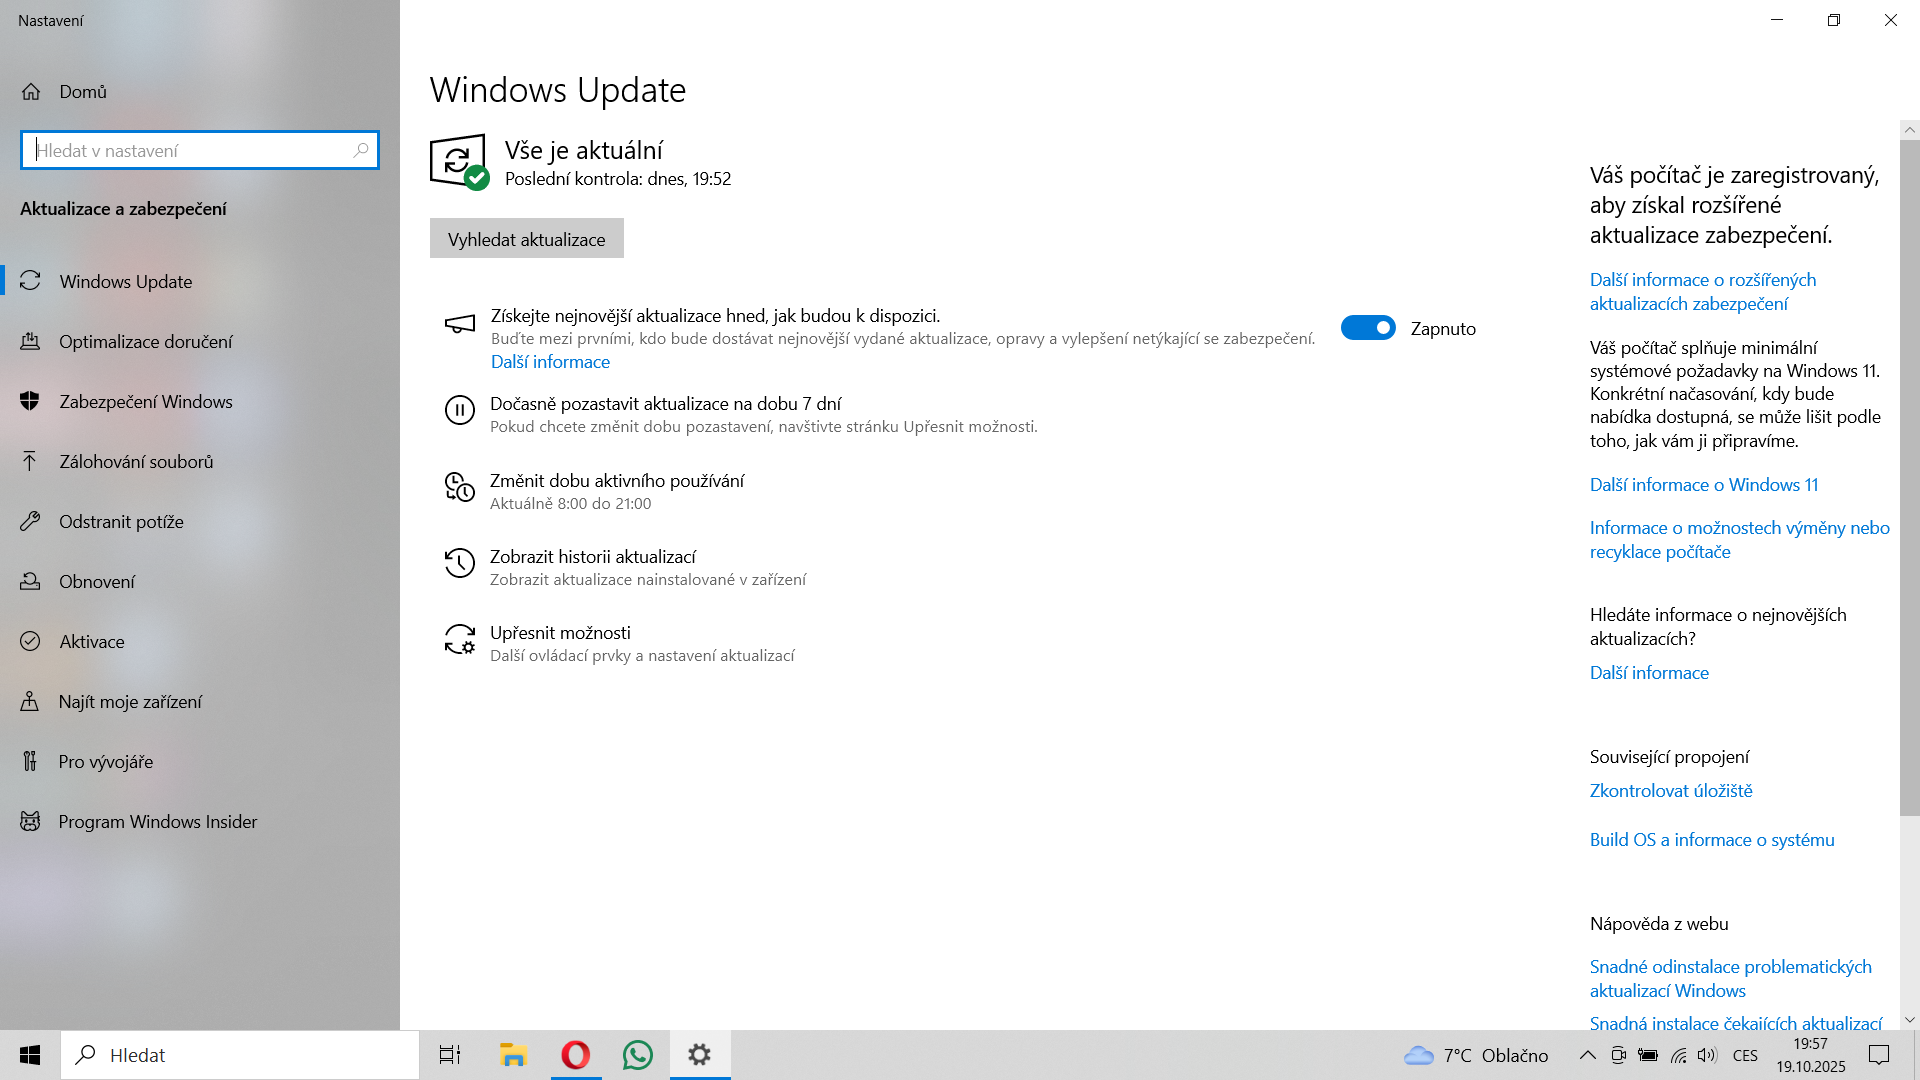Open Opera browser from the taskbar
This screenshot has width=1920, height=1080.
tap(576, 1055)
